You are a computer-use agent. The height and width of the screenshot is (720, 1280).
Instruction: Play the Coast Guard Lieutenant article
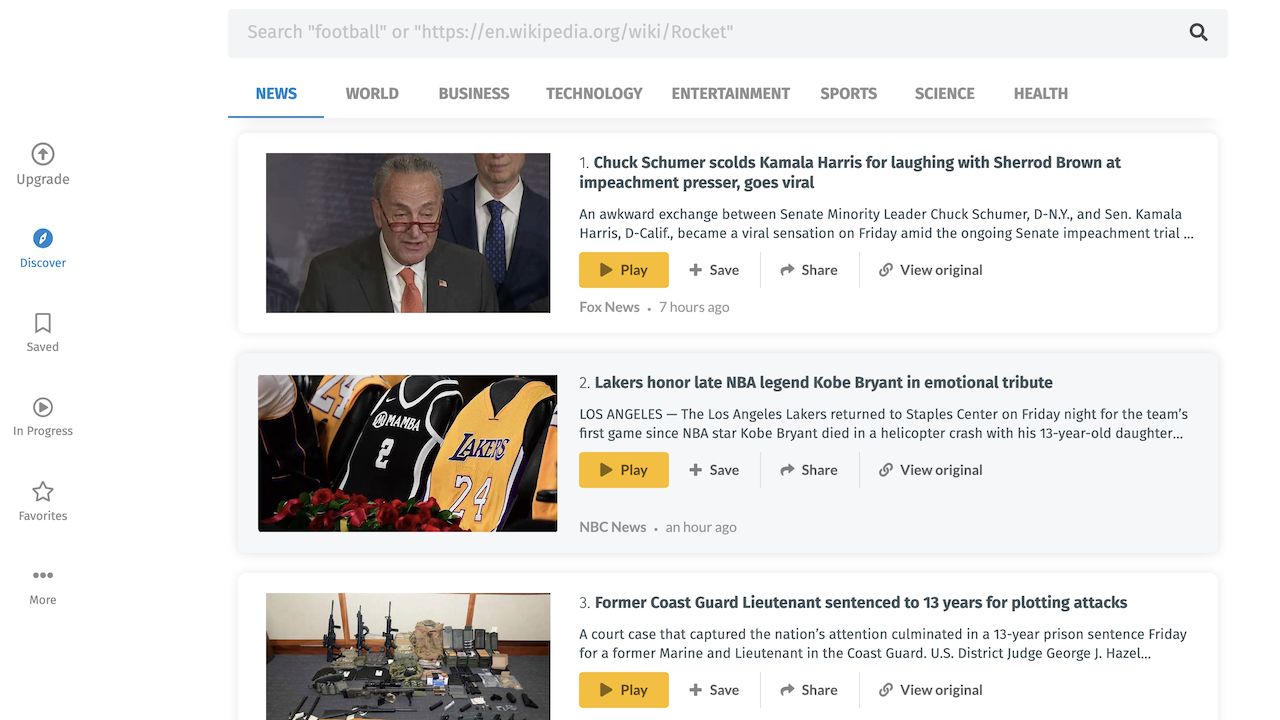(624, 690)
